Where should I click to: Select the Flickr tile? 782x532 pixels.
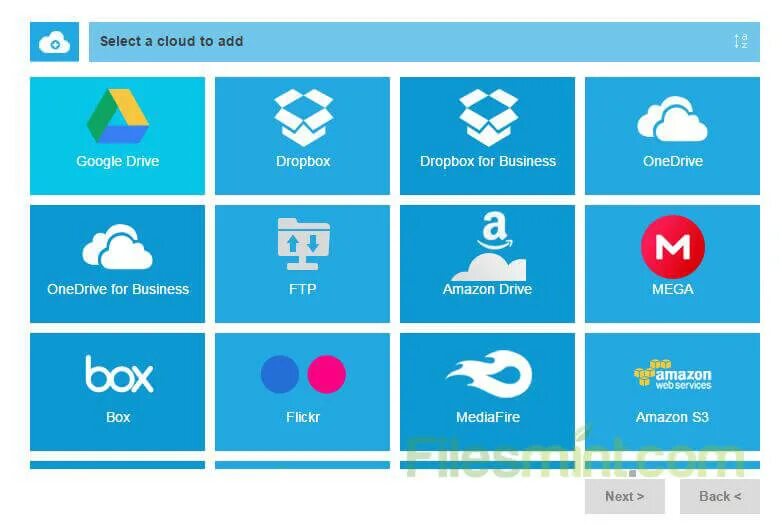(302, 392)
